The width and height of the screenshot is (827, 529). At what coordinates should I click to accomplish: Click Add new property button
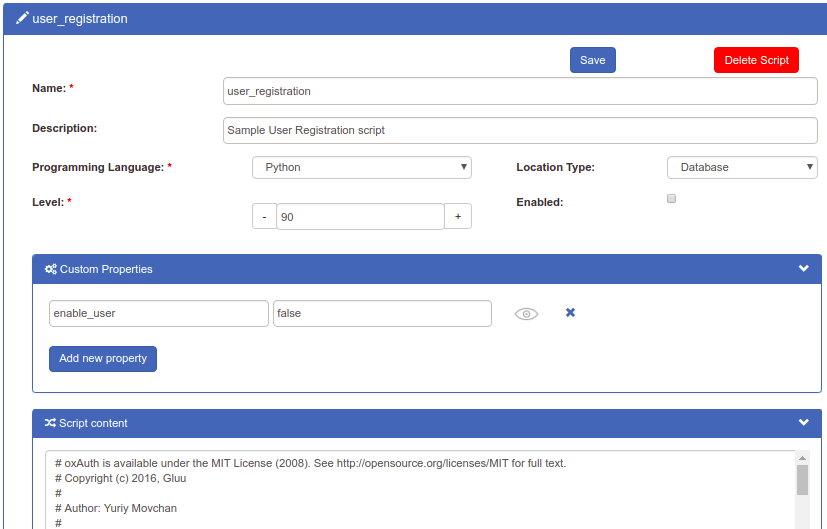pyautogui.click(x=103, y=358)
